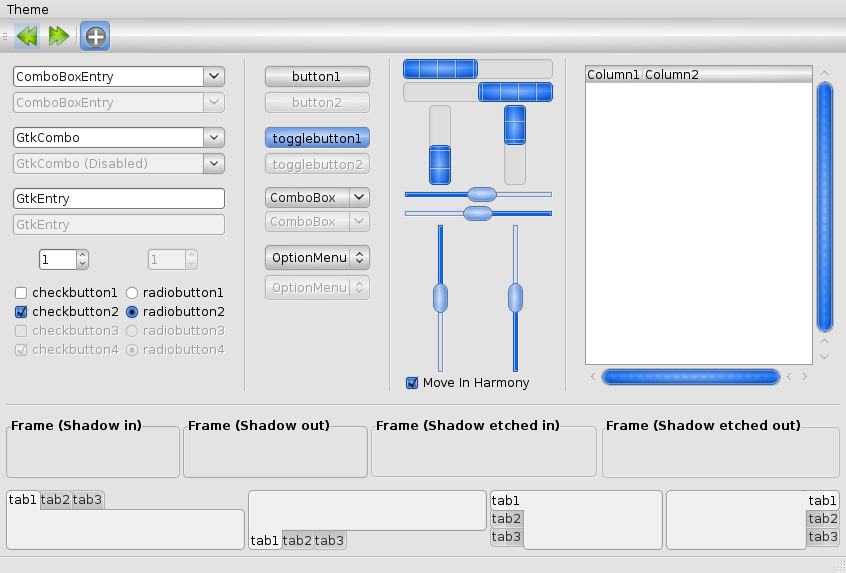Expand the enabled ComboBox dropdown

coord(317,197)
